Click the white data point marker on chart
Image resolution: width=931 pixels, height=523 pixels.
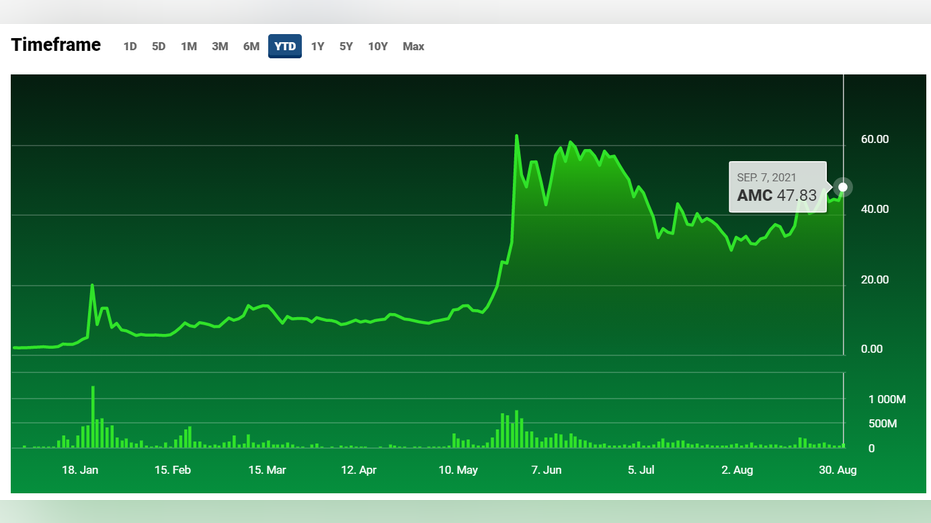(x=843, y=187)
